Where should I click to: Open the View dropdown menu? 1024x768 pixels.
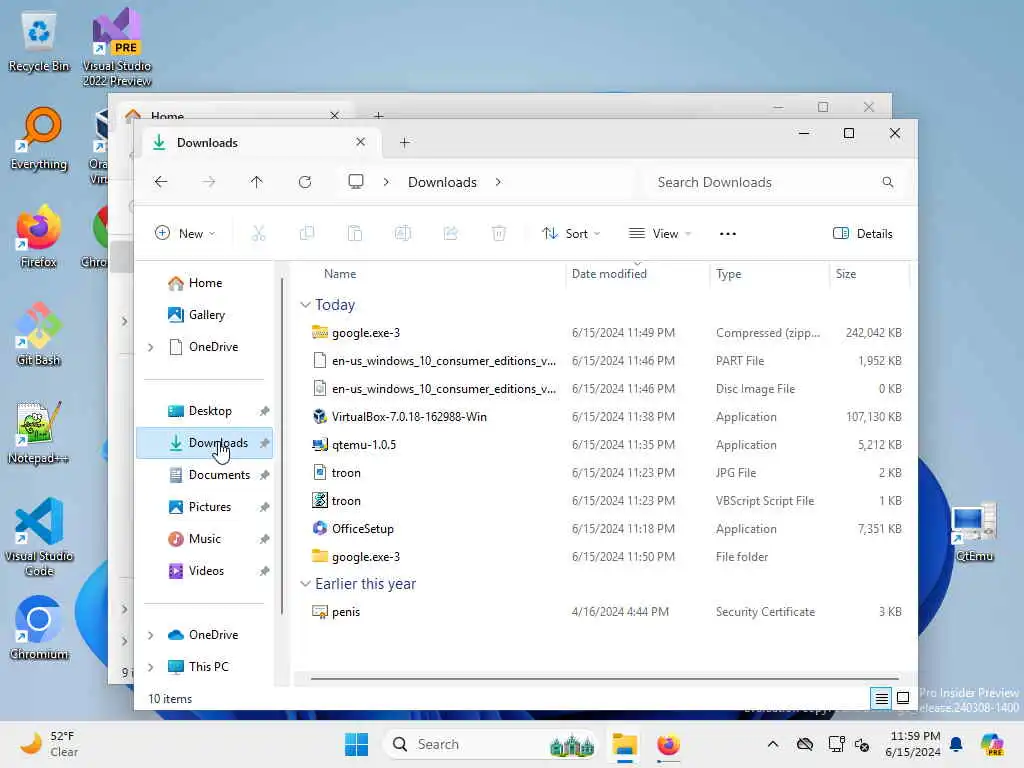pyautogui.click(x=660, y=234)
